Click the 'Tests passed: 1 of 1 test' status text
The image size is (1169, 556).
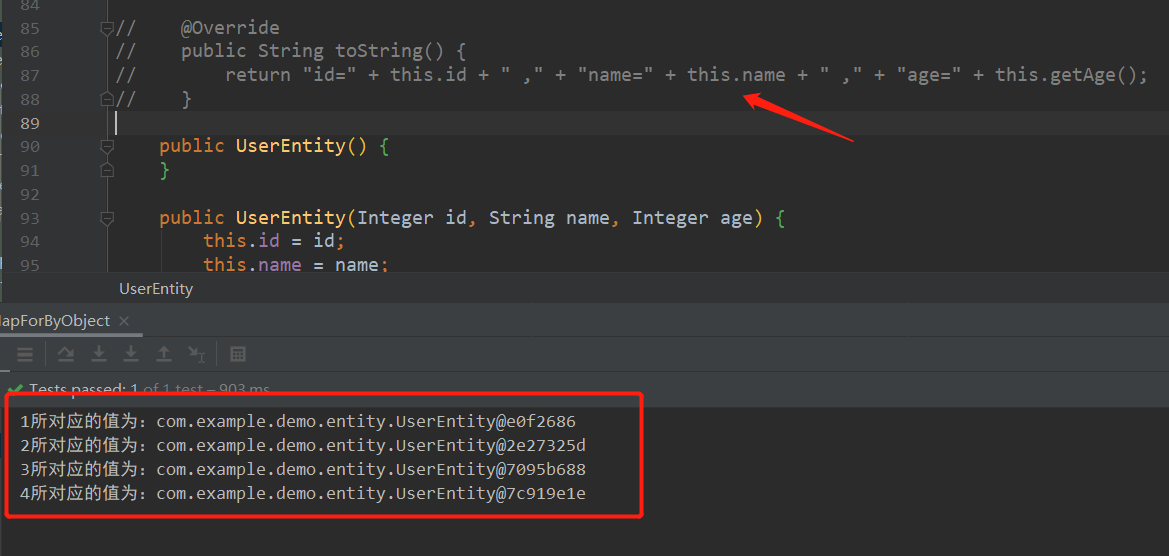(x=149, y=389)
